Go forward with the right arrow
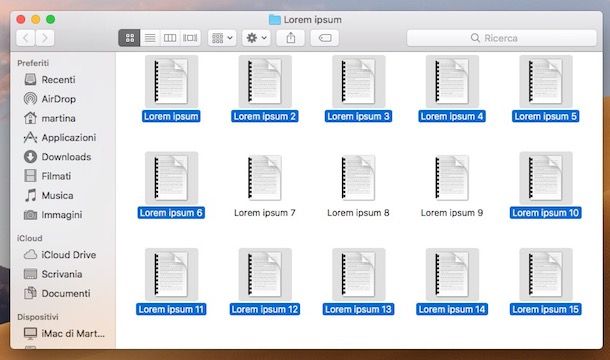Screen dimensions: 610x360 pos(45,38)
